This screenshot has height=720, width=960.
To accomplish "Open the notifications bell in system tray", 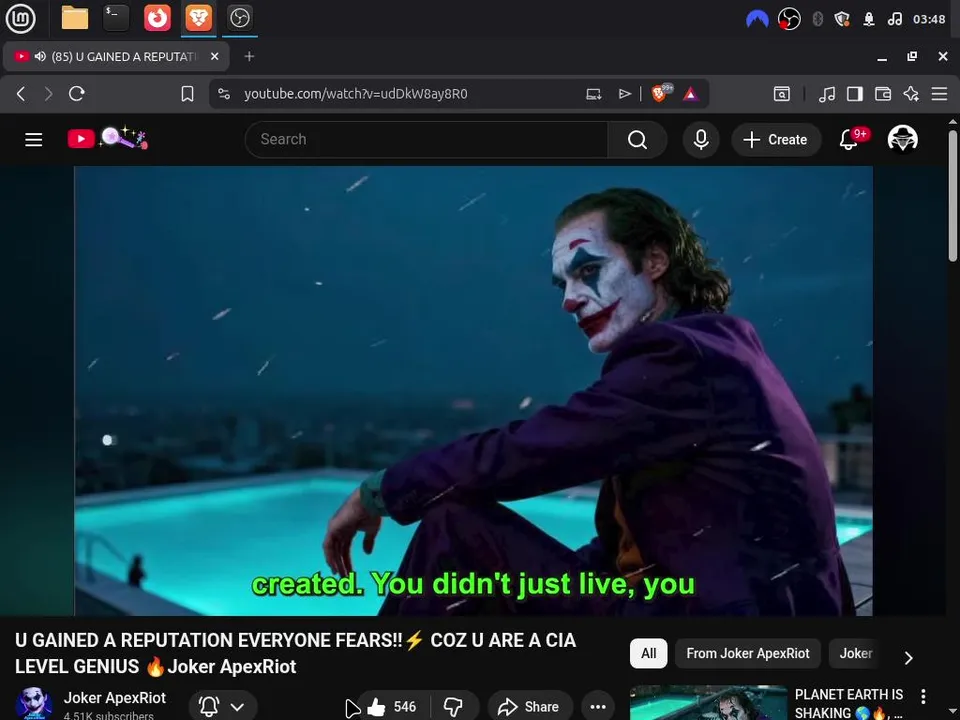I will pyautogui.click(x=869, y=20).
